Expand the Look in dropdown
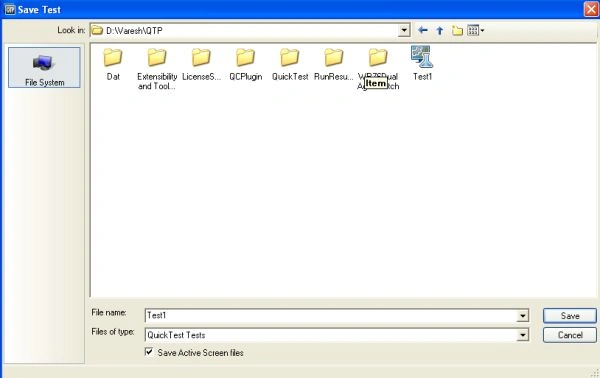Viewport: 600px width, 378px height. (404, 30)
